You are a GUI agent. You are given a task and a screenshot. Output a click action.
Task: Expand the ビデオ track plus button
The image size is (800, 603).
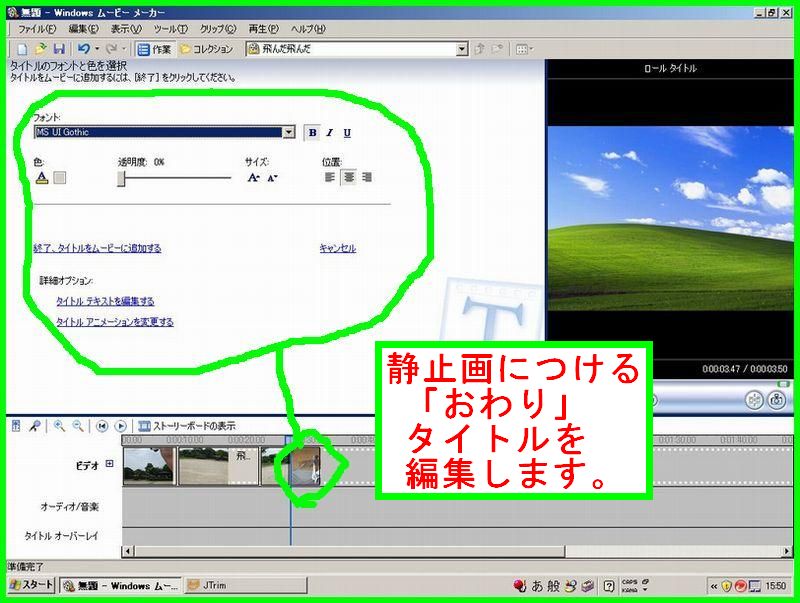pos(110,464)
